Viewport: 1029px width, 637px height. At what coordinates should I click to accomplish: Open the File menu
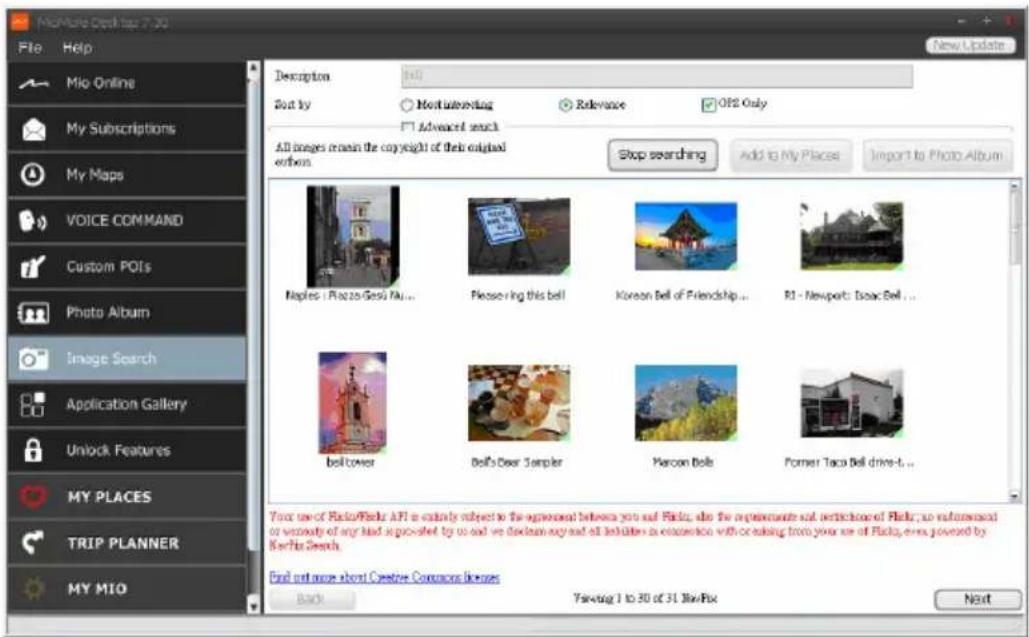tap(30, 48)
